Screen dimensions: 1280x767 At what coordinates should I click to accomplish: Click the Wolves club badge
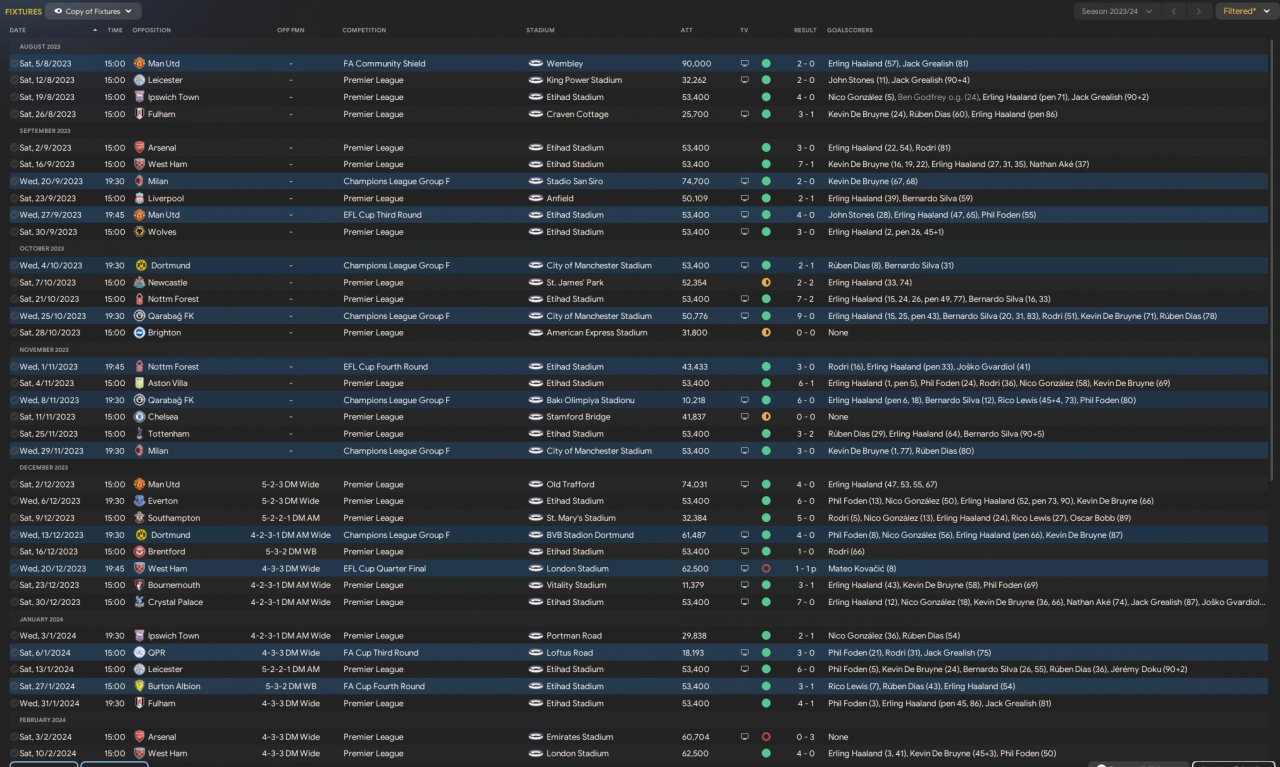coord(139,232)
